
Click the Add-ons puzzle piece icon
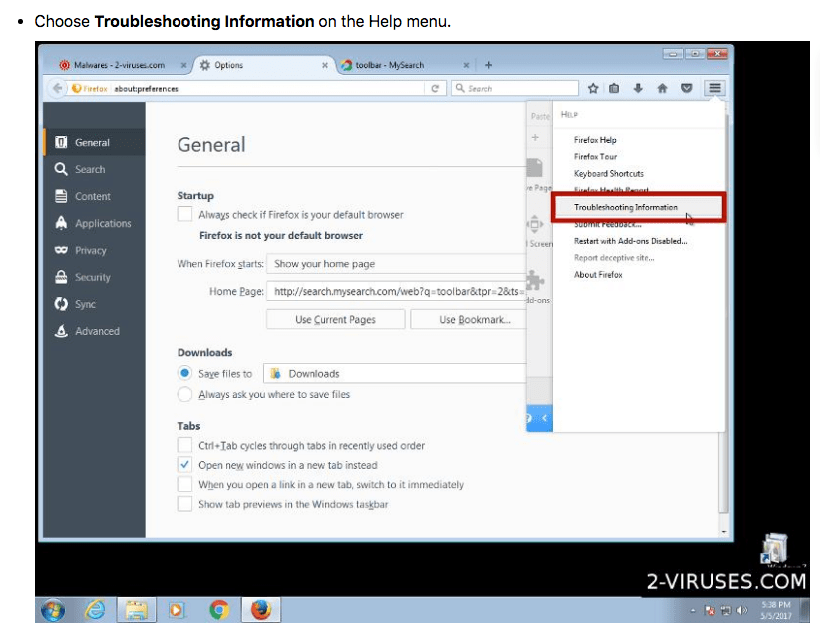(535, 280)
